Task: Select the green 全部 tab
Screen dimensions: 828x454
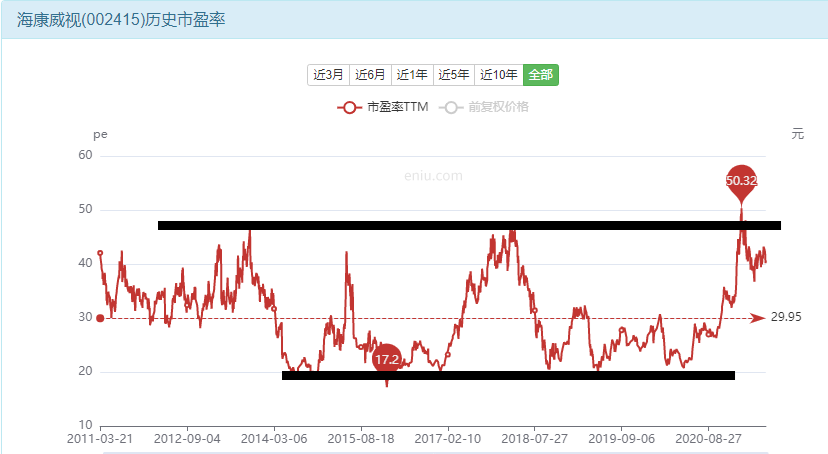Action: [x=541, y=75]
